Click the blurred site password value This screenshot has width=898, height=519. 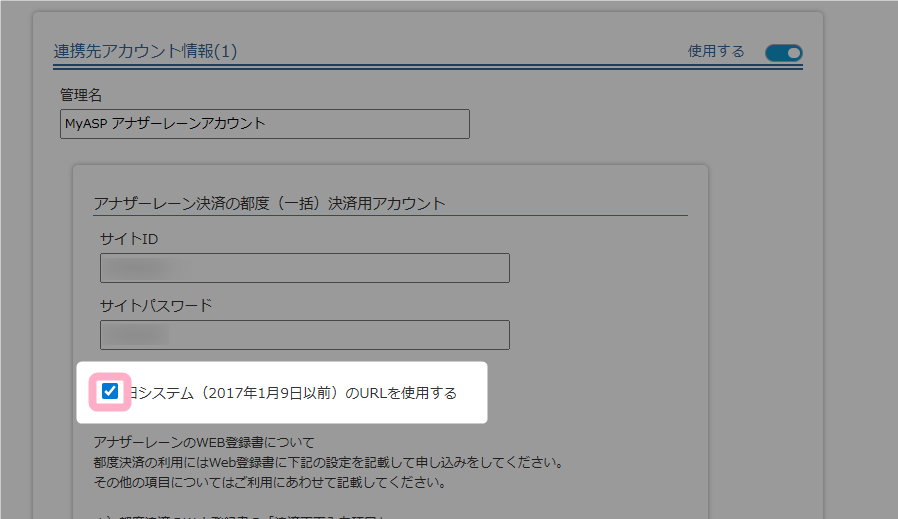point(135,334)
